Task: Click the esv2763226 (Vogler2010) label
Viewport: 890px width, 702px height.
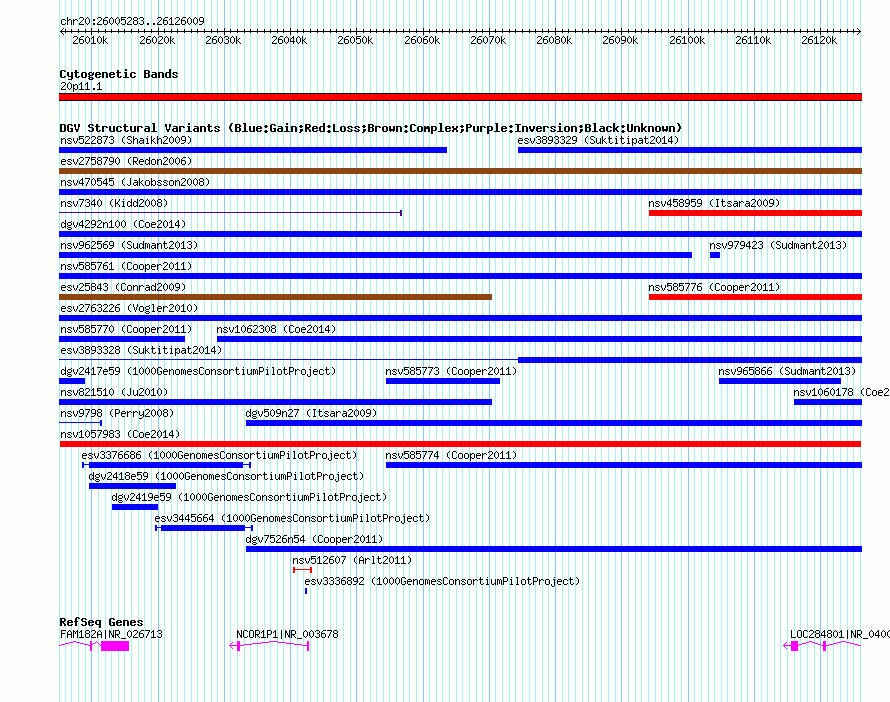Action: [x=129, y=308]
